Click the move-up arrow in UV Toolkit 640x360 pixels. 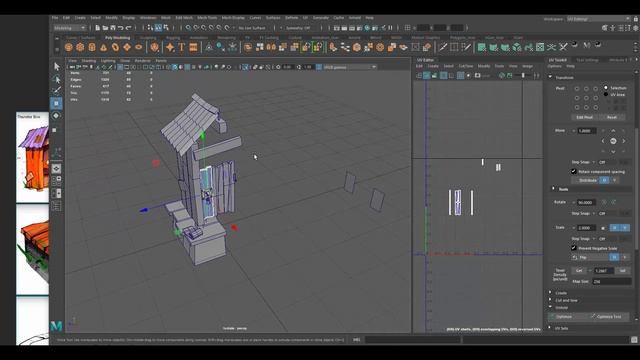pyautogui.click(x=613, y=131)
